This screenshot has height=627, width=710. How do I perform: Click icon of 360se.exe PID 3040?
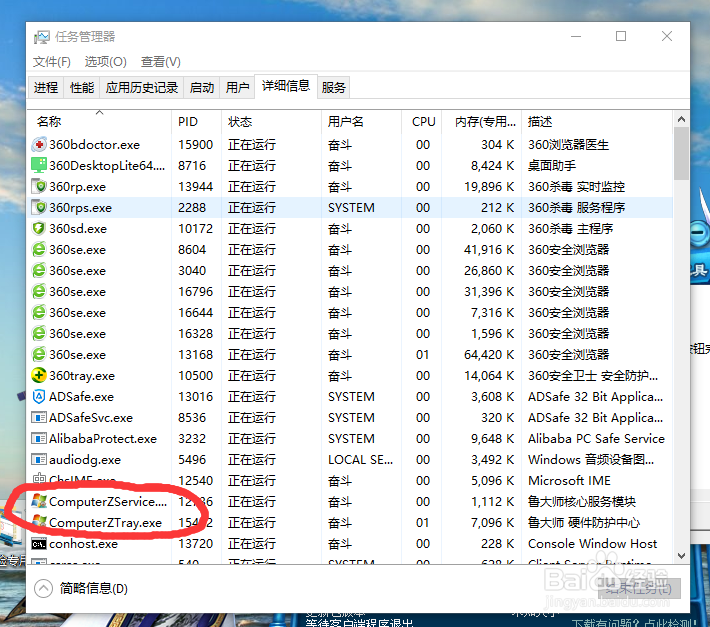click(39, 271)
